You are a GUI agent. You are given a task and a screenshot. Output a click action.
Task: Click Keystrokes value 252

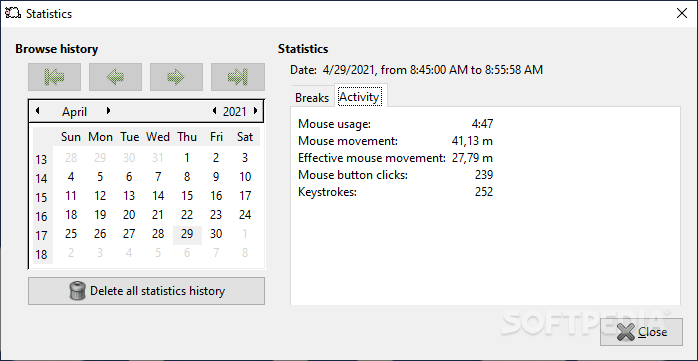point(484,192)
